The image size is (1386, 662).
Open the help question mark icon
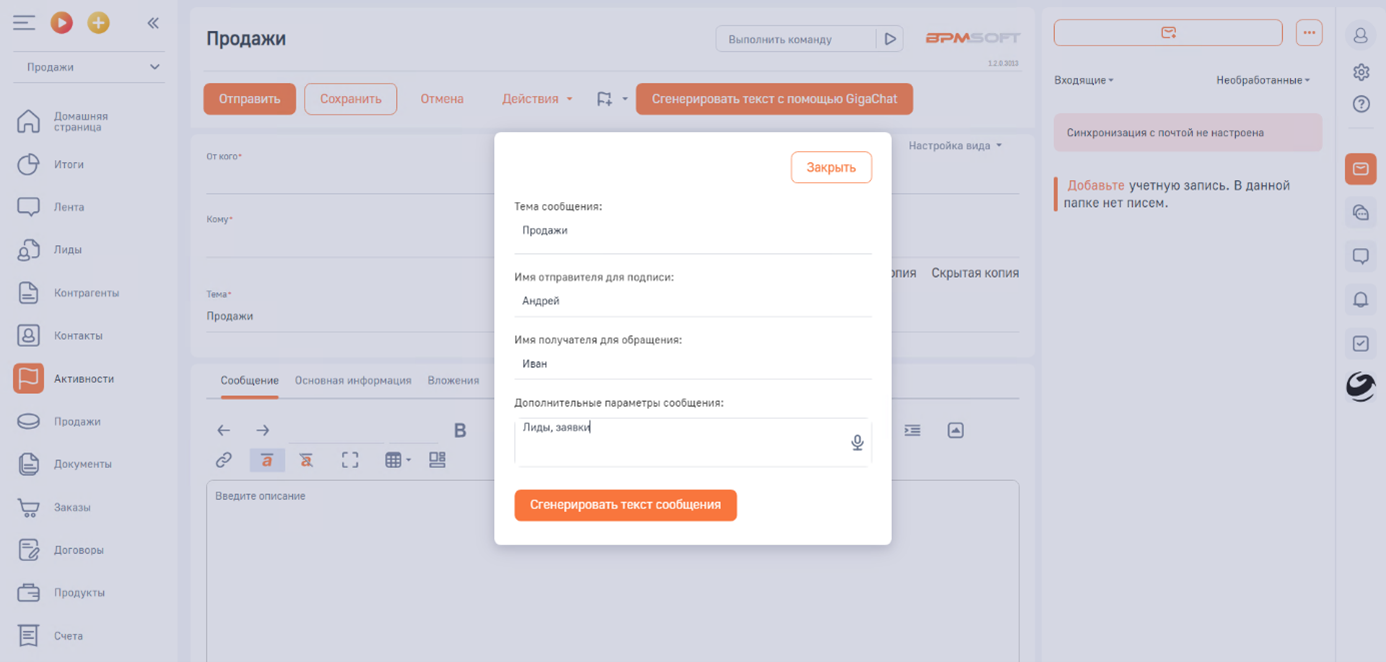click(1360, 104)
